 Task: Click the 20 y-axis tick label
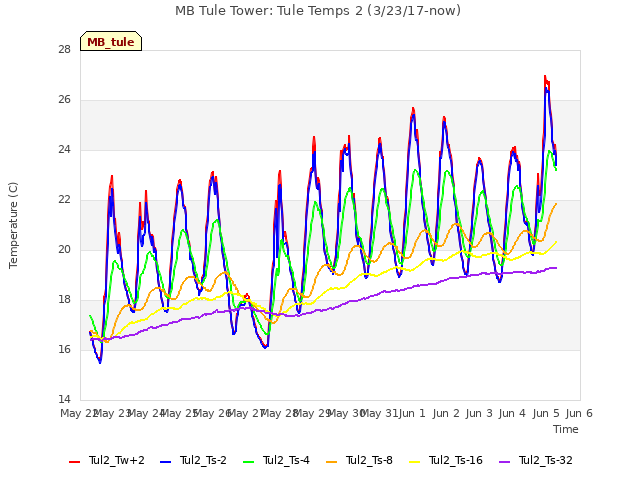tap(64, 249)
